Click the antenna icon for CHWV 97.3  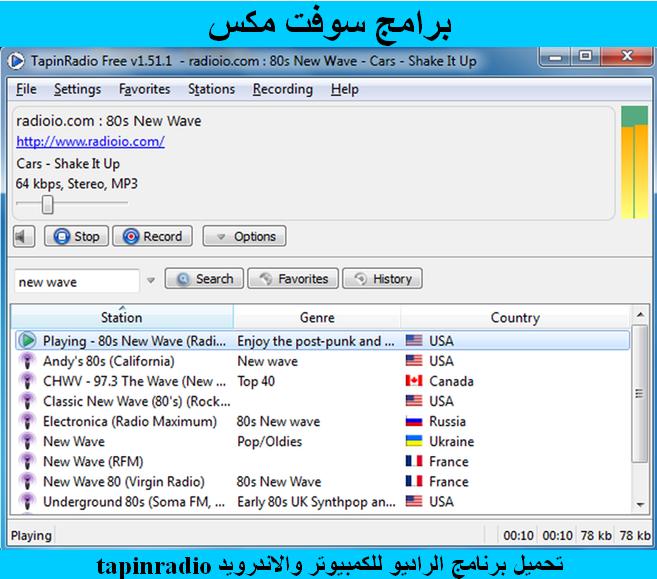coord(28,381)
